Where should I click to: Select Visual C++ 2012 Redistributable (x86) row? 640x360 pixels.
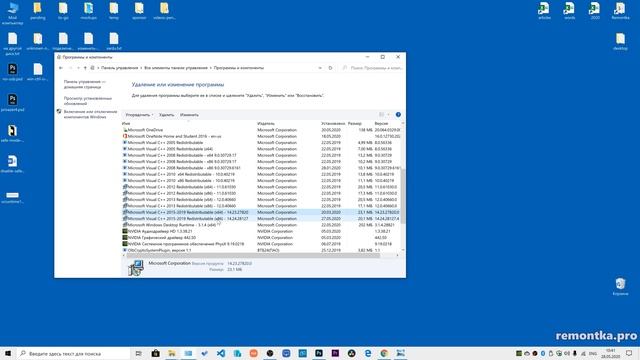[x=261, y=193]
